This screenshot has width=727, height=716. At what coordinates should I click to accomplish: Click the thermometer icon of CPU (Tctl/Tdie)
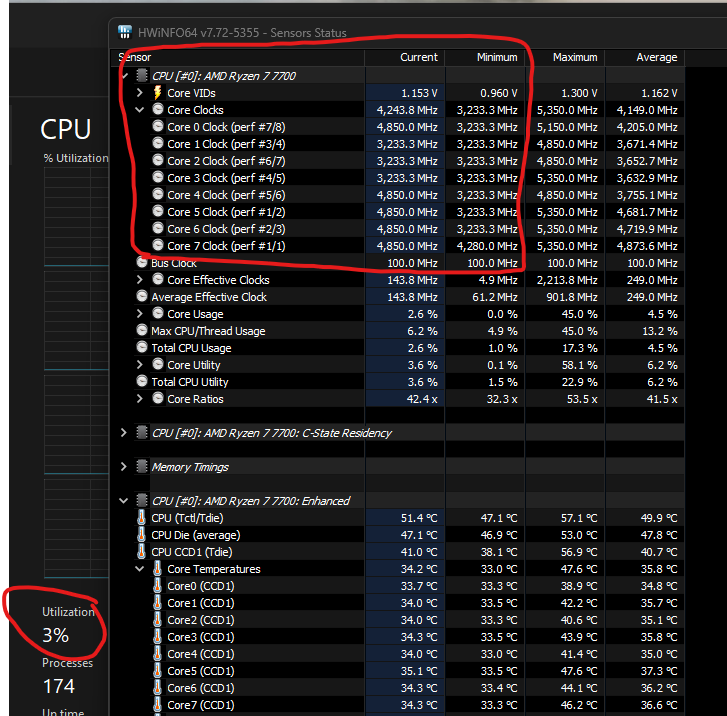[x=141, y=518]
